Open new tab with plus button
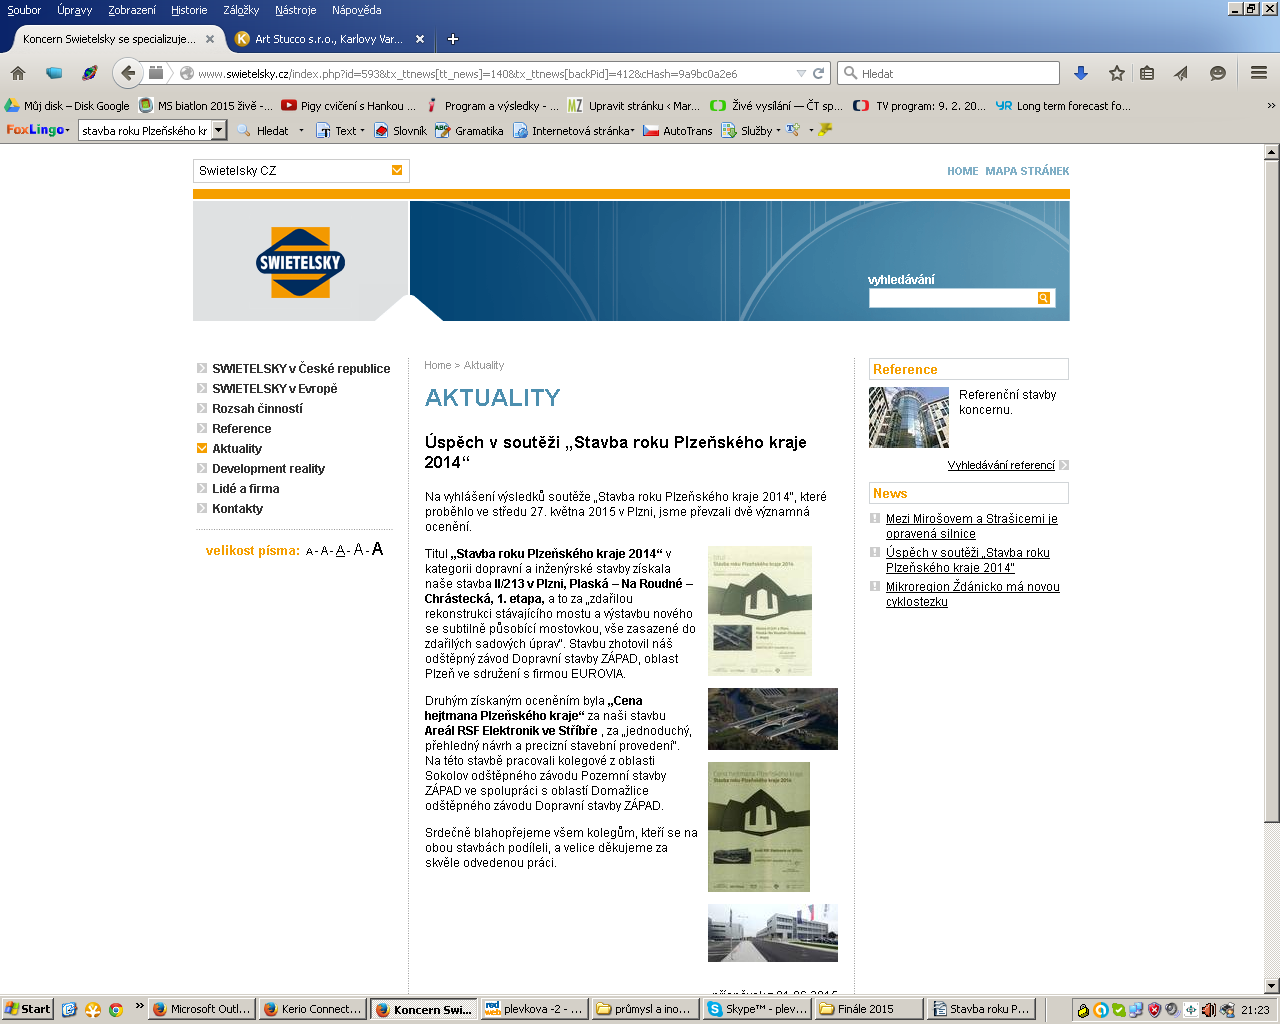Image resolution: width=1280 pixels, height=1024 pixels. [x=453, y=39]
